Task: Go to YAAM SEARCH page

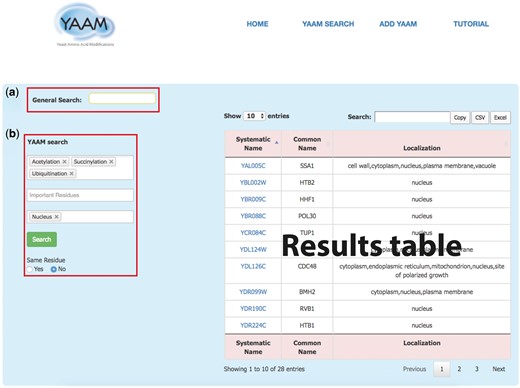Action: pos(328,24)
